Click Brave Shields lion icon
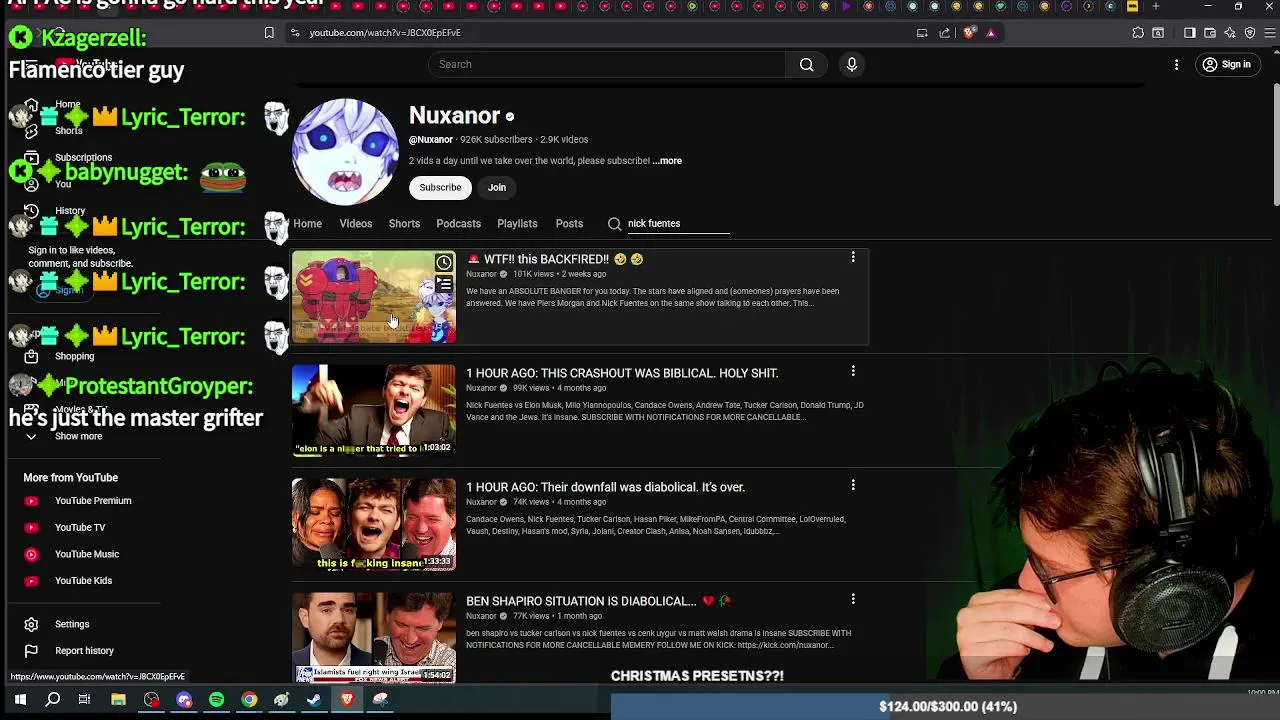The height and width of the screenshot is (720, 1280). click(969, 33)
